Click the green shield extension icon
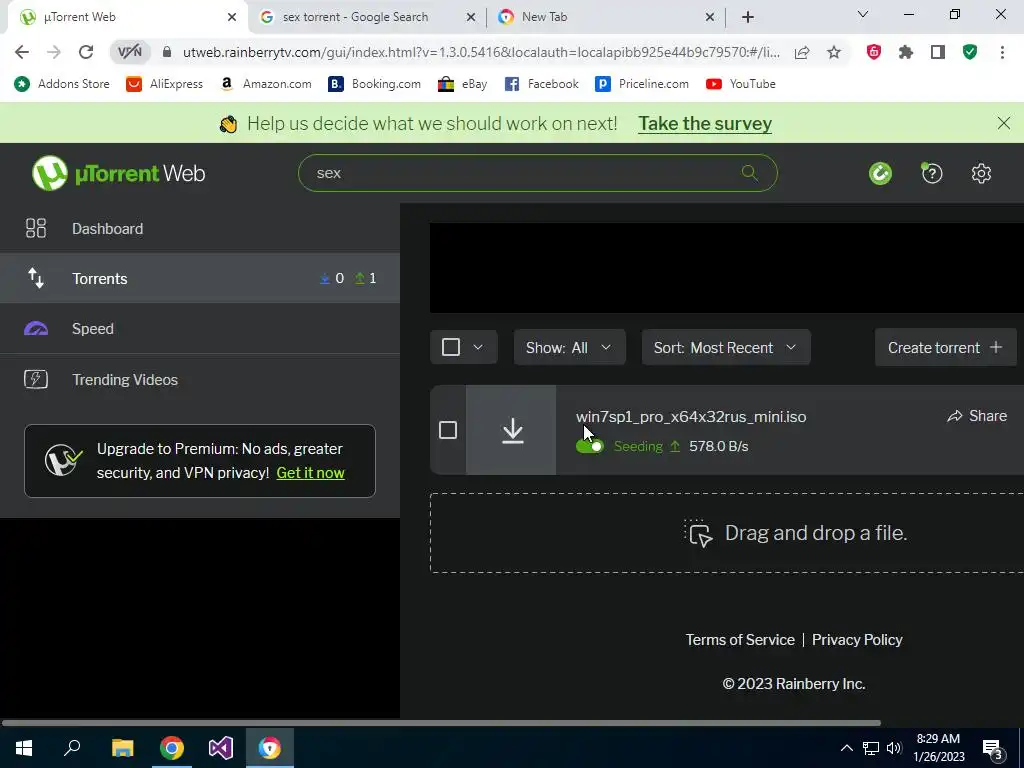 point(970,52)
